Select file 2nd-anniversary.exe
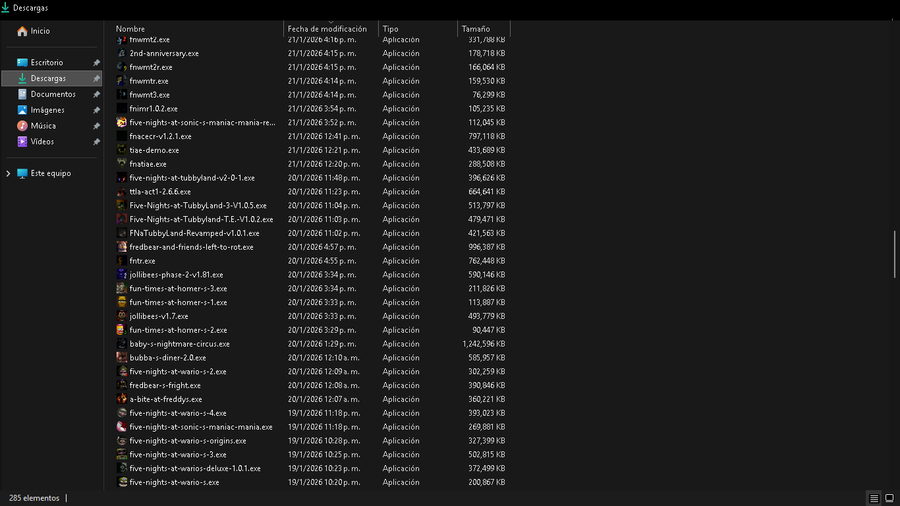This screenshot has height=506, width=900. tap(164, 53)
